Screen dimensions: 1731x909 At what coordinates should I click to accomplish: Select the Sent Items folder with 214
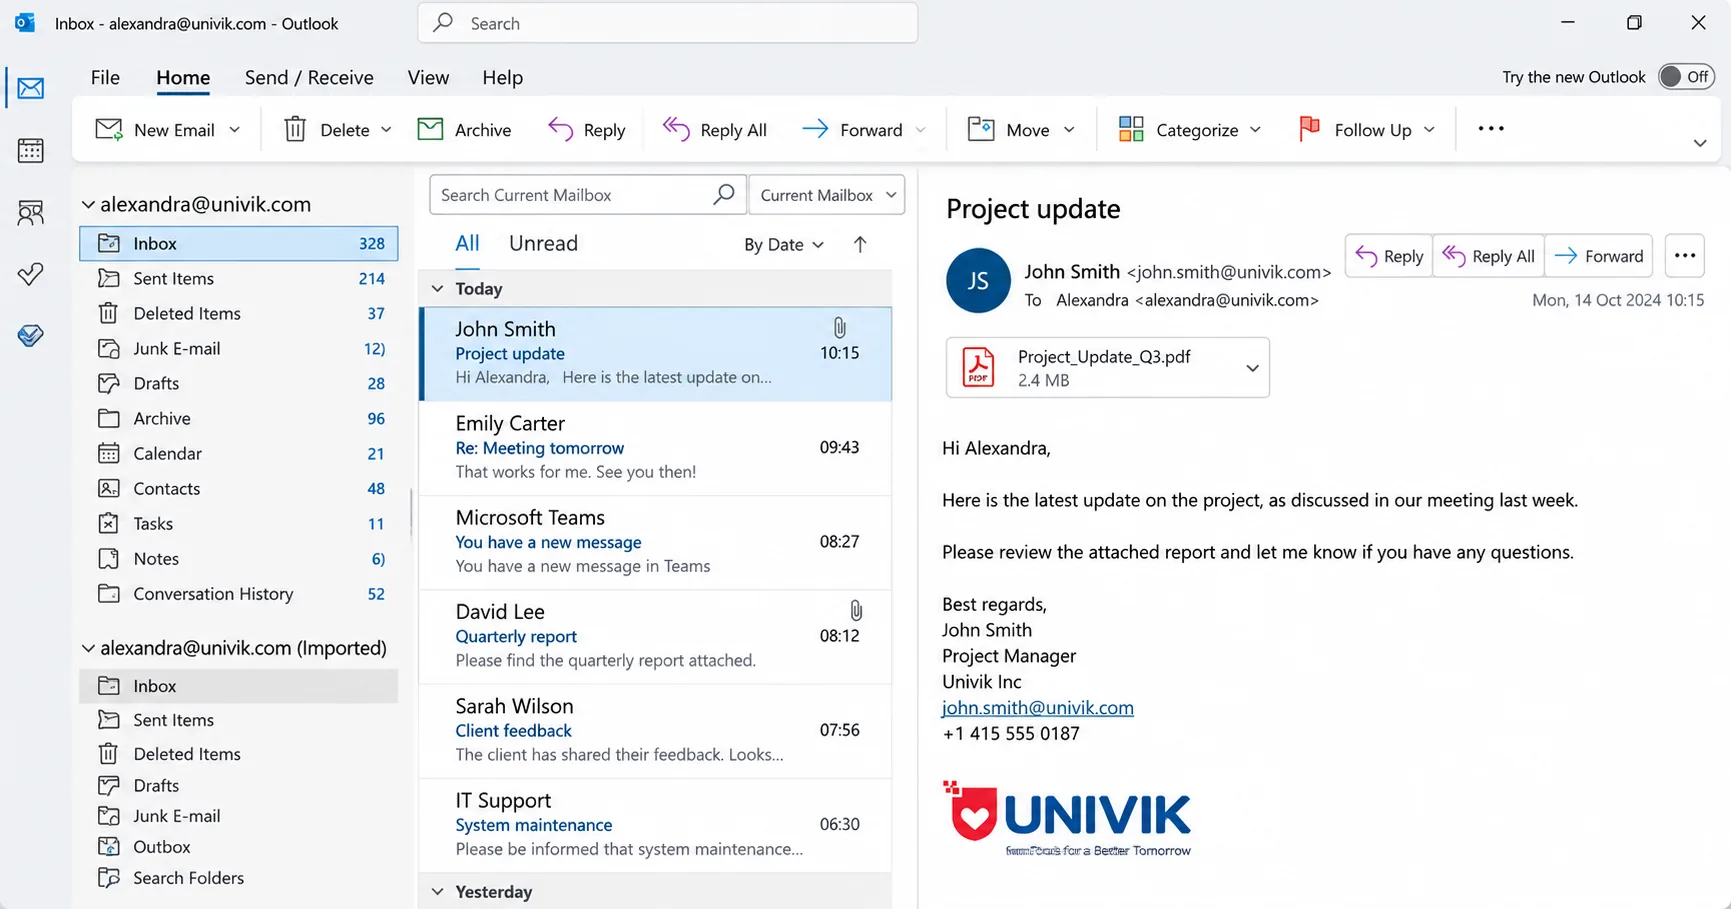point(239,278)
